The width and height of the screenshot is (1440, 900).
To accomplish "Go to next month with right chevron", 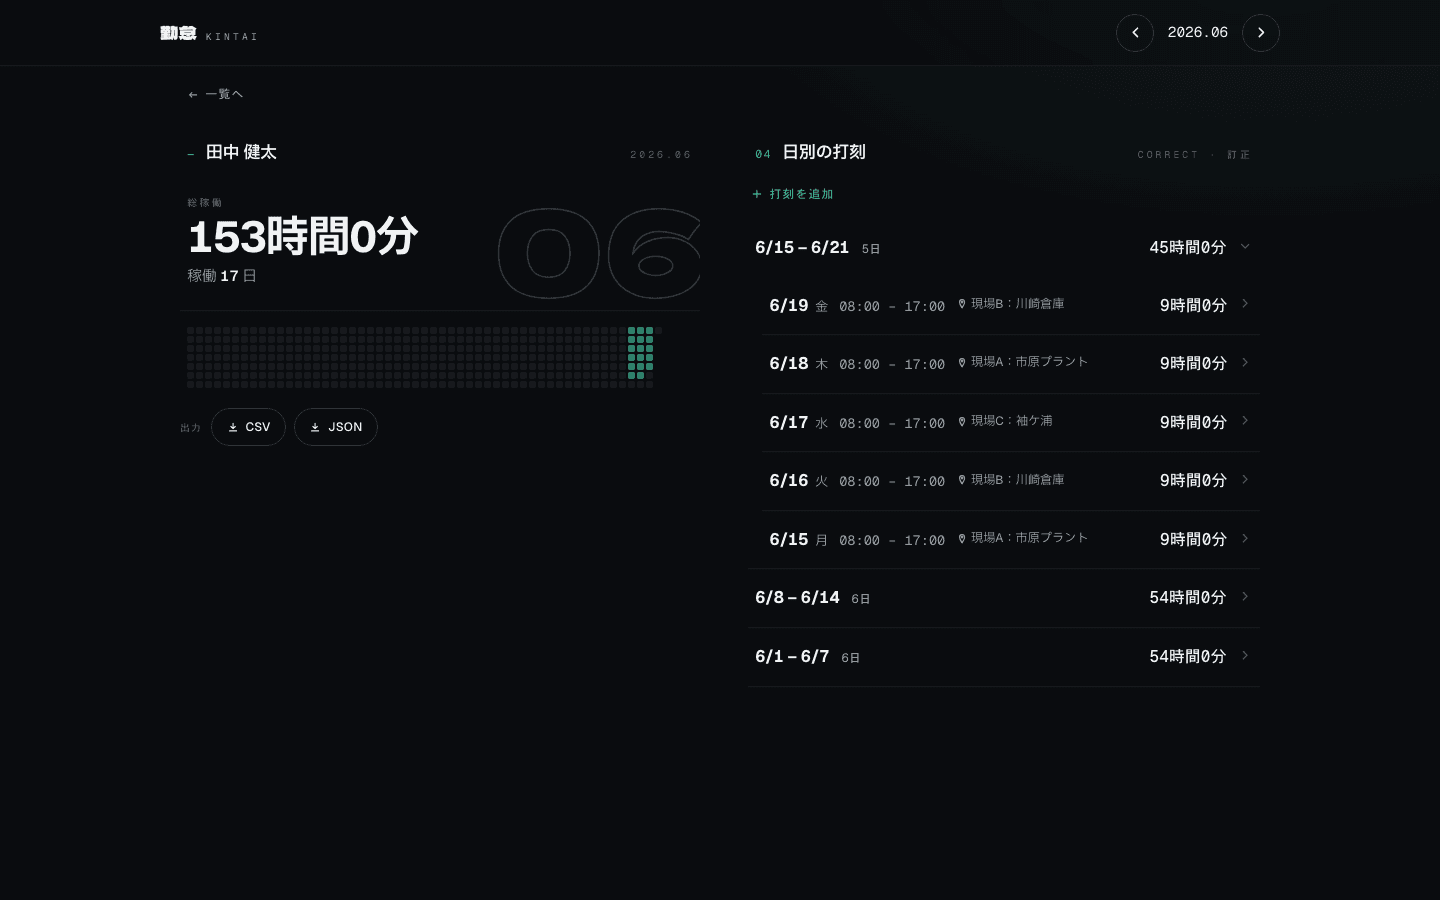I will click(1261, 33).
